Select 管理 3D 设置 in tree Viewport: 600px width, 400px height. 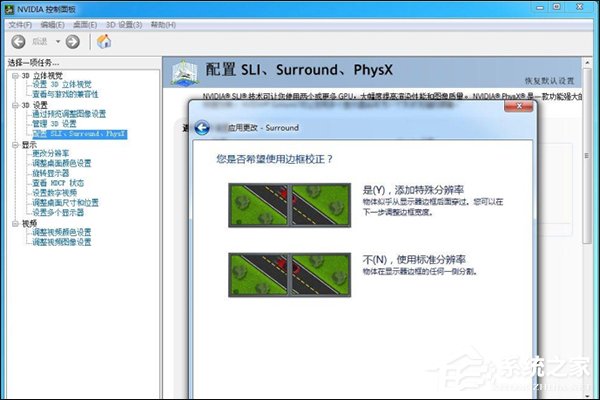point(54,124)
